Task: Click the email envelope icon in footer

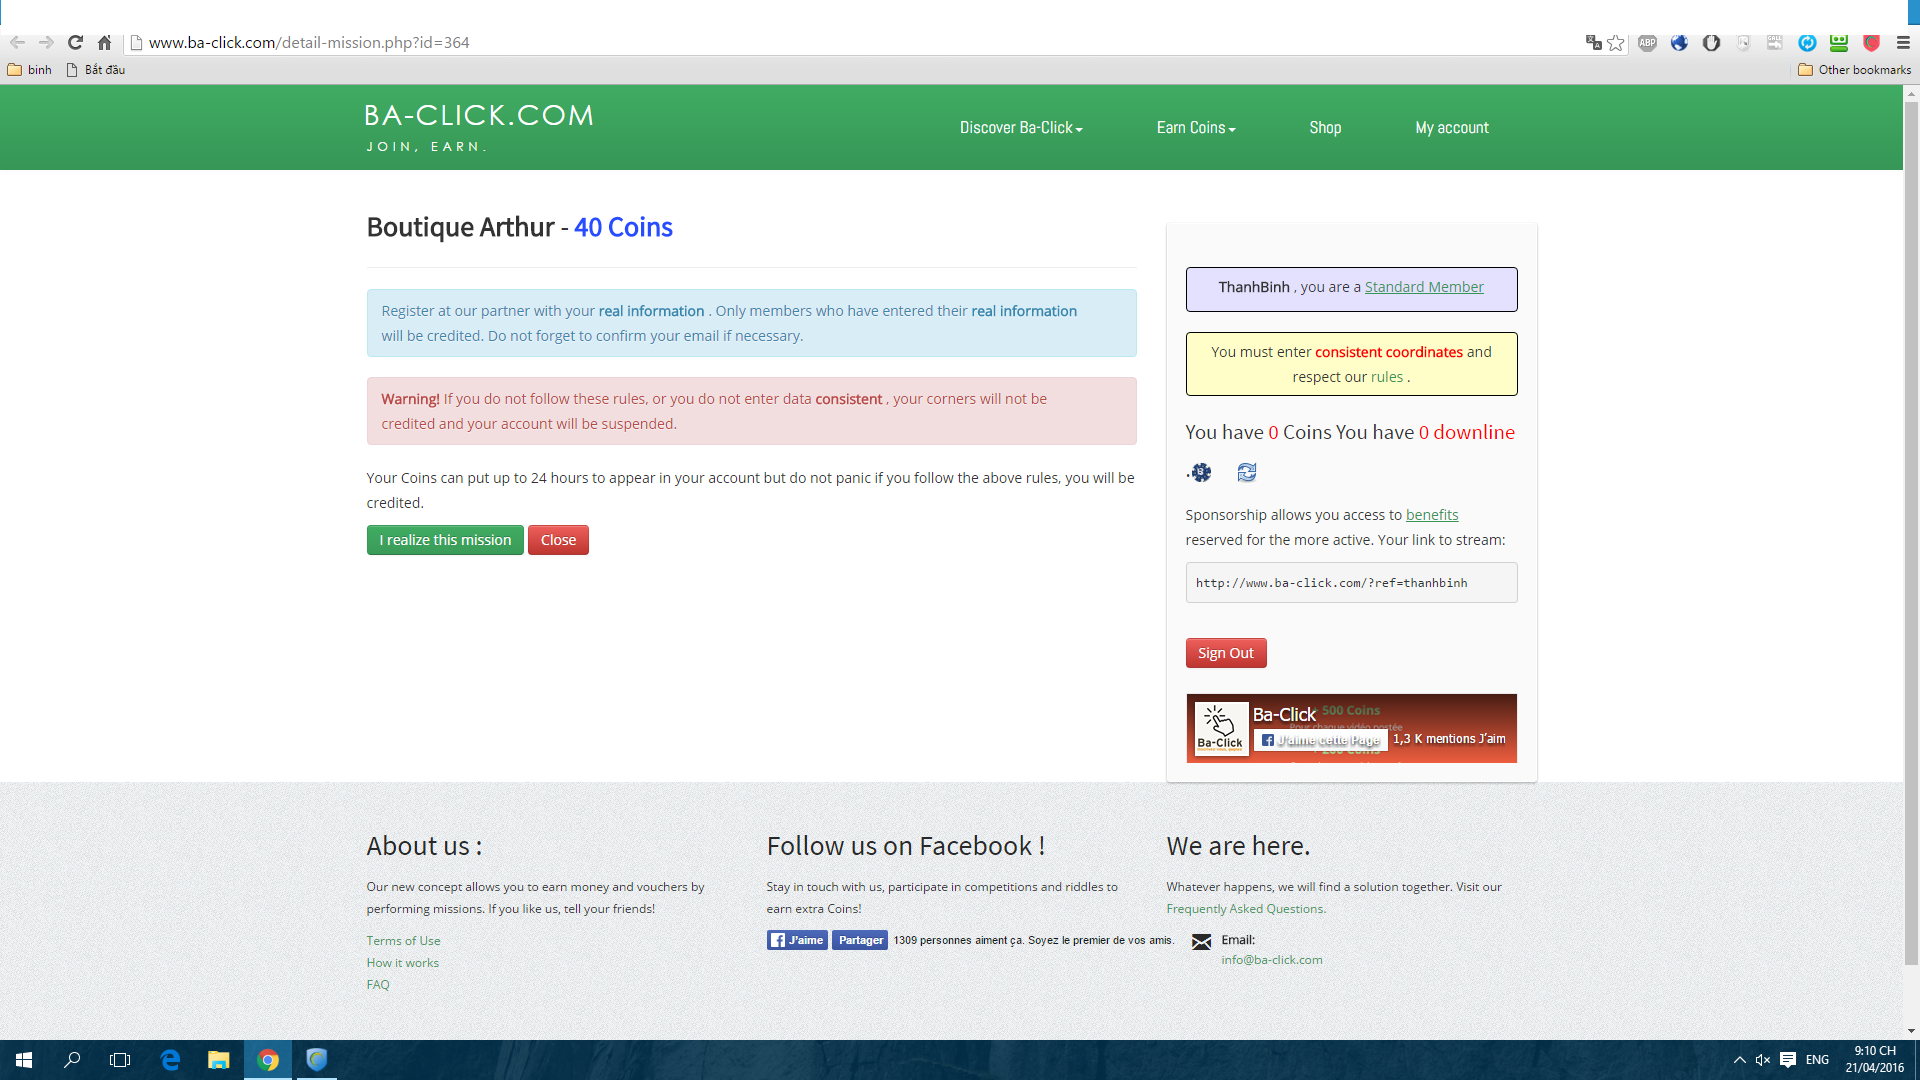Action: point(1201,942)
